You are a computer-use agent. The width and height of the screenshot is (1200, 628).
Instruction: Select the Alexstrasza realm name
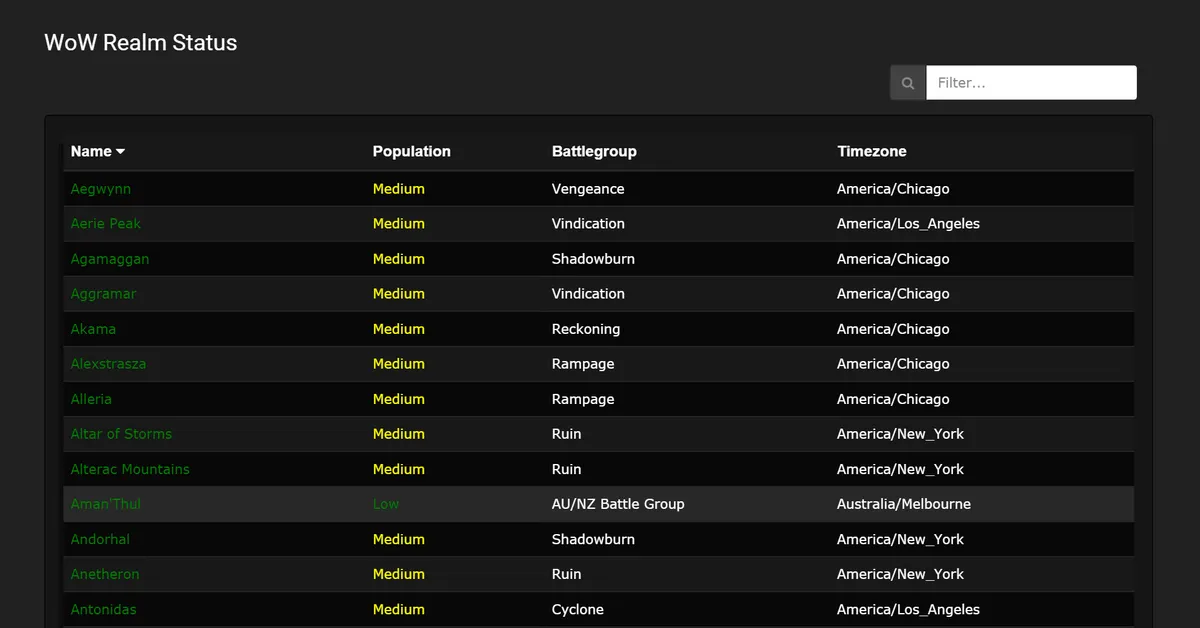pos(108,364)
